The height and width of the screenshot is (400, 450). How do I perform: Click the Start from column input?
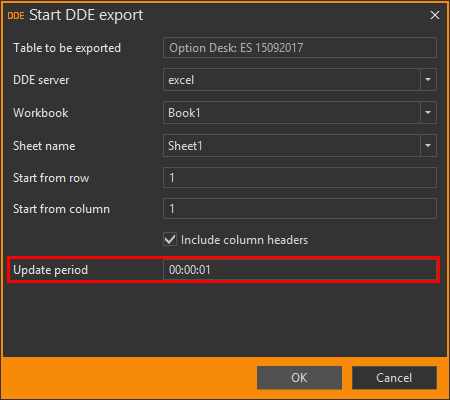(x=300, y=209)
